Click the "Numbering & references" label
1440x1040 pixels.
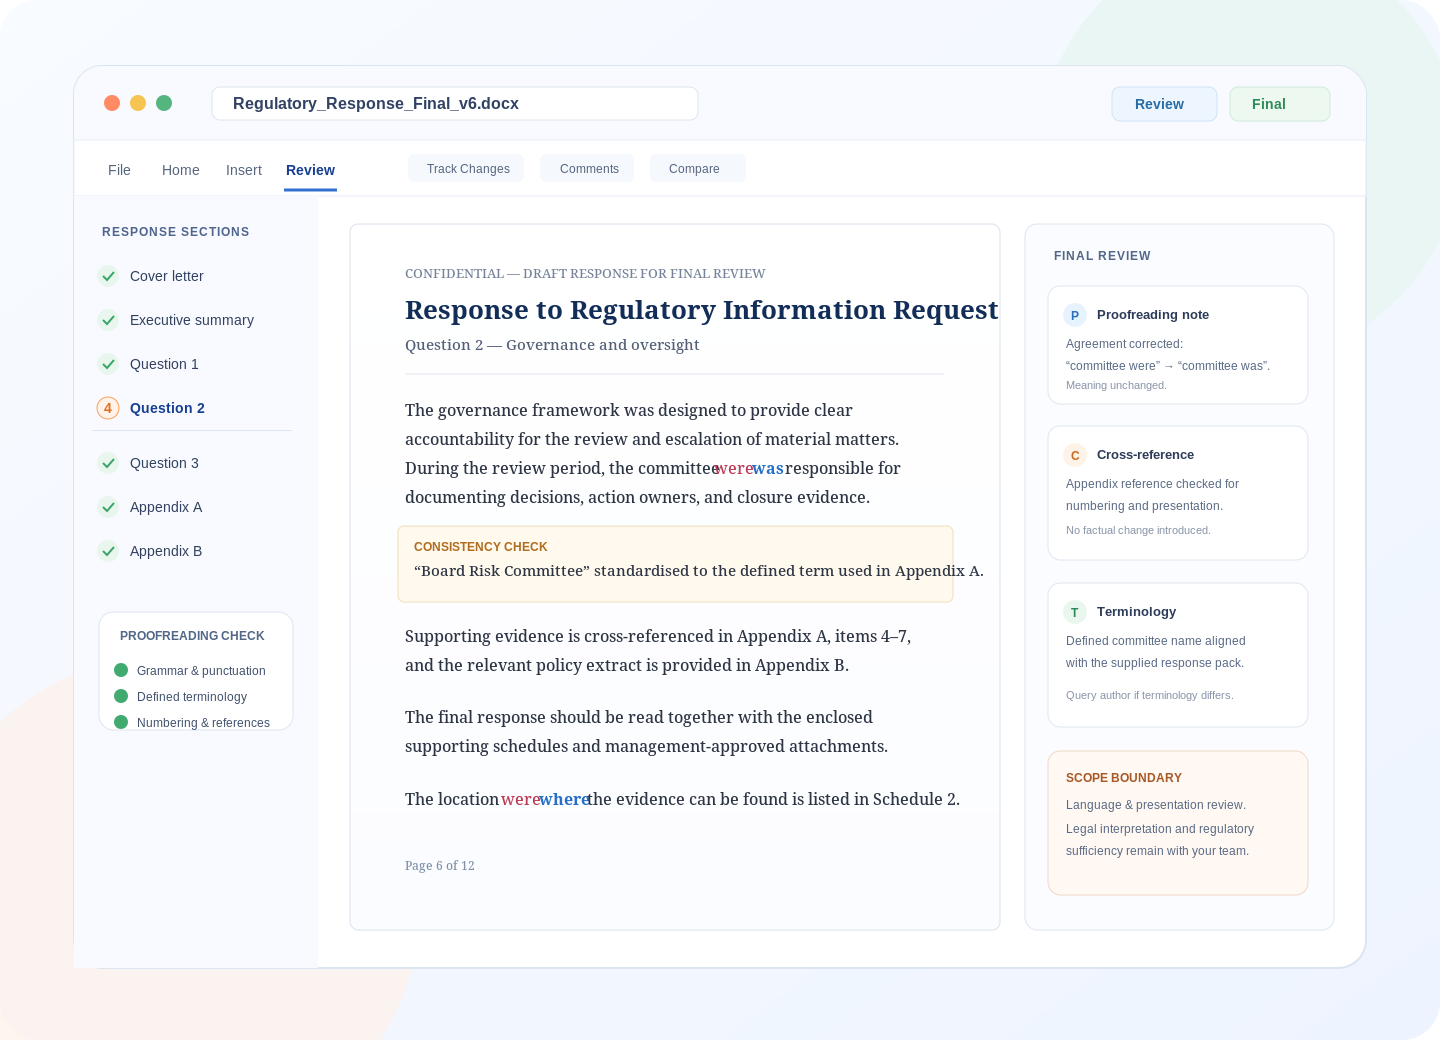coord(203,723)
